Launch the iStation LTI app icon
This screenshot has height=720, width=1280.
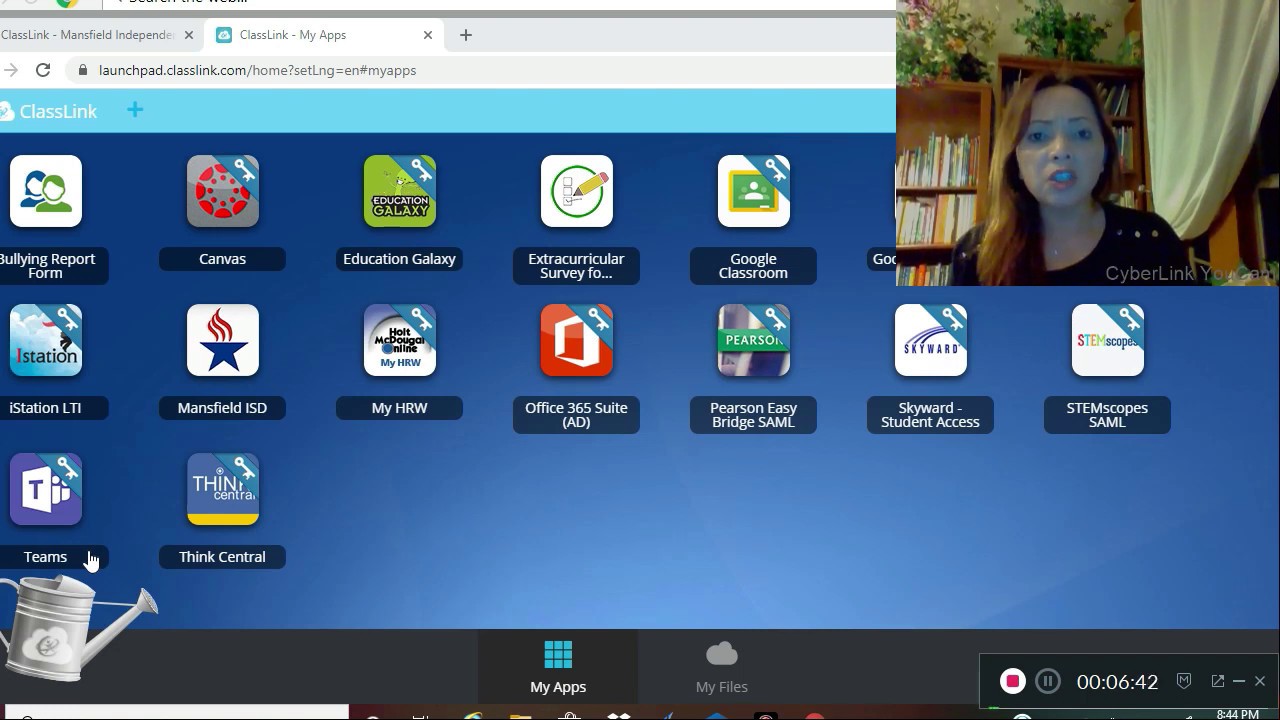tap(45, 340)
